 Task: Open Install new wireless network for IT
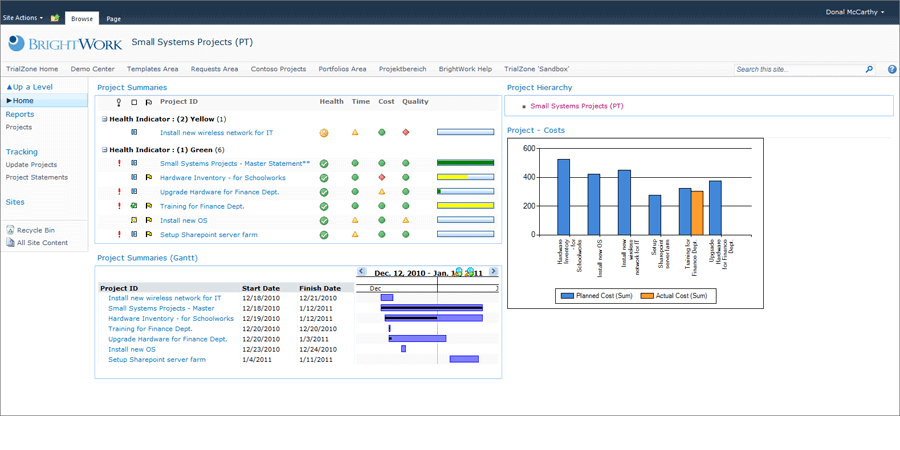(x=216, y=133)
